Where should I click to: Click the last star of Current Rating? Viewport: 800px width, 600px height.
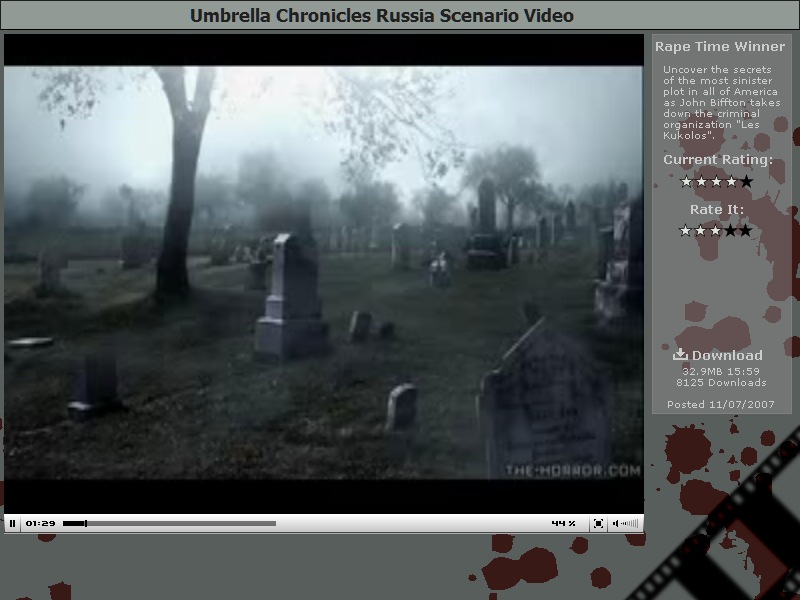(746, 181)
